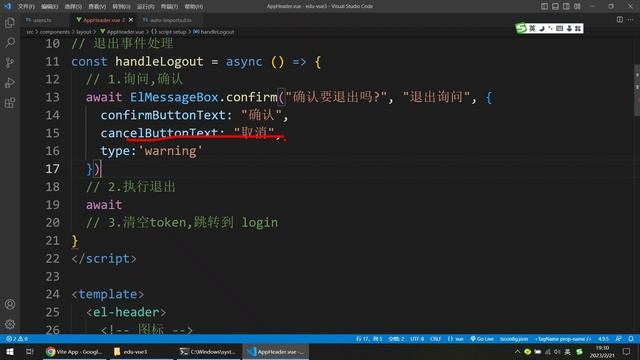640x360 pixels.
Task: Click the Sogou voice input microphone icon
Action: coord(569,28)
